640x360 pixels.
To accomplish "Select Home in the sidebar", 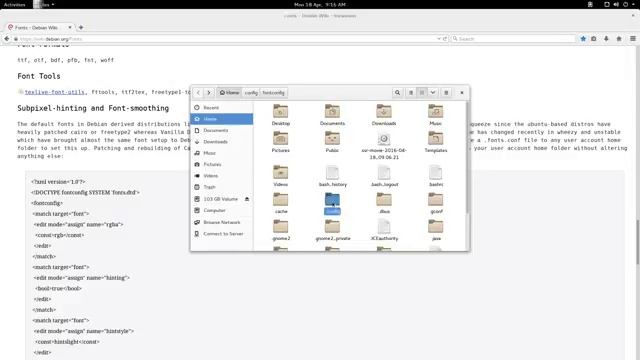I will pyautogui.click(x=222, y=119).
